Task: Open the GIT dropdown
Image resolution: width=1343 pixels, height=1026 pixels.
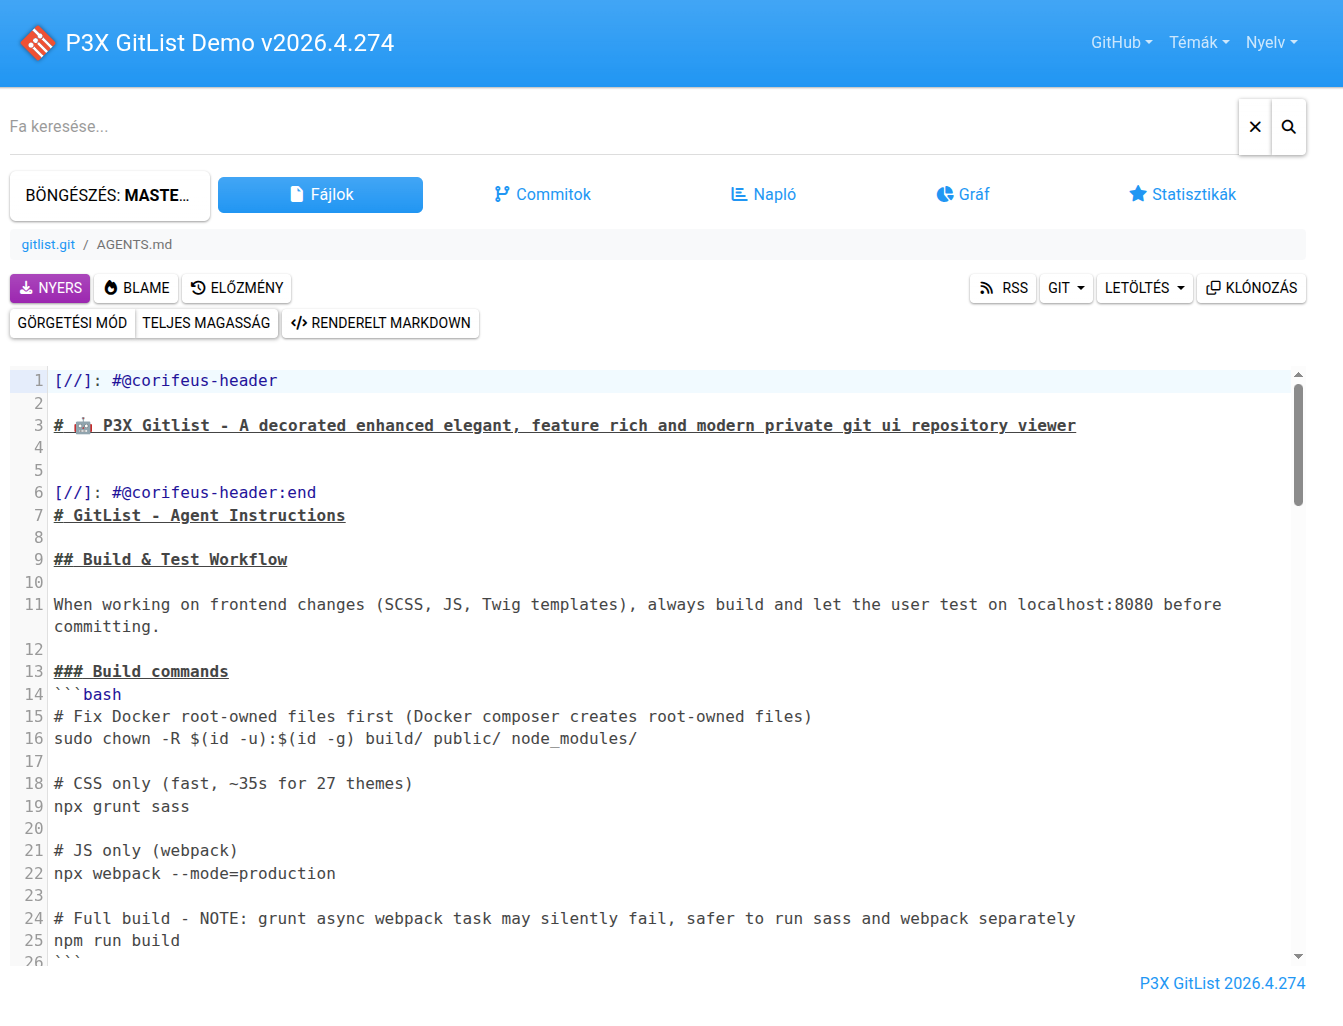Action: click(x=1066, y=288)
